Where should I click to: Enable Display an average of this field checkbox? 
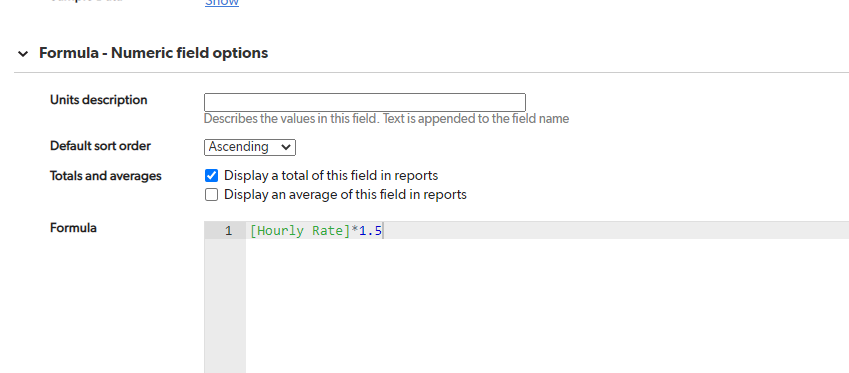[211, 194]
